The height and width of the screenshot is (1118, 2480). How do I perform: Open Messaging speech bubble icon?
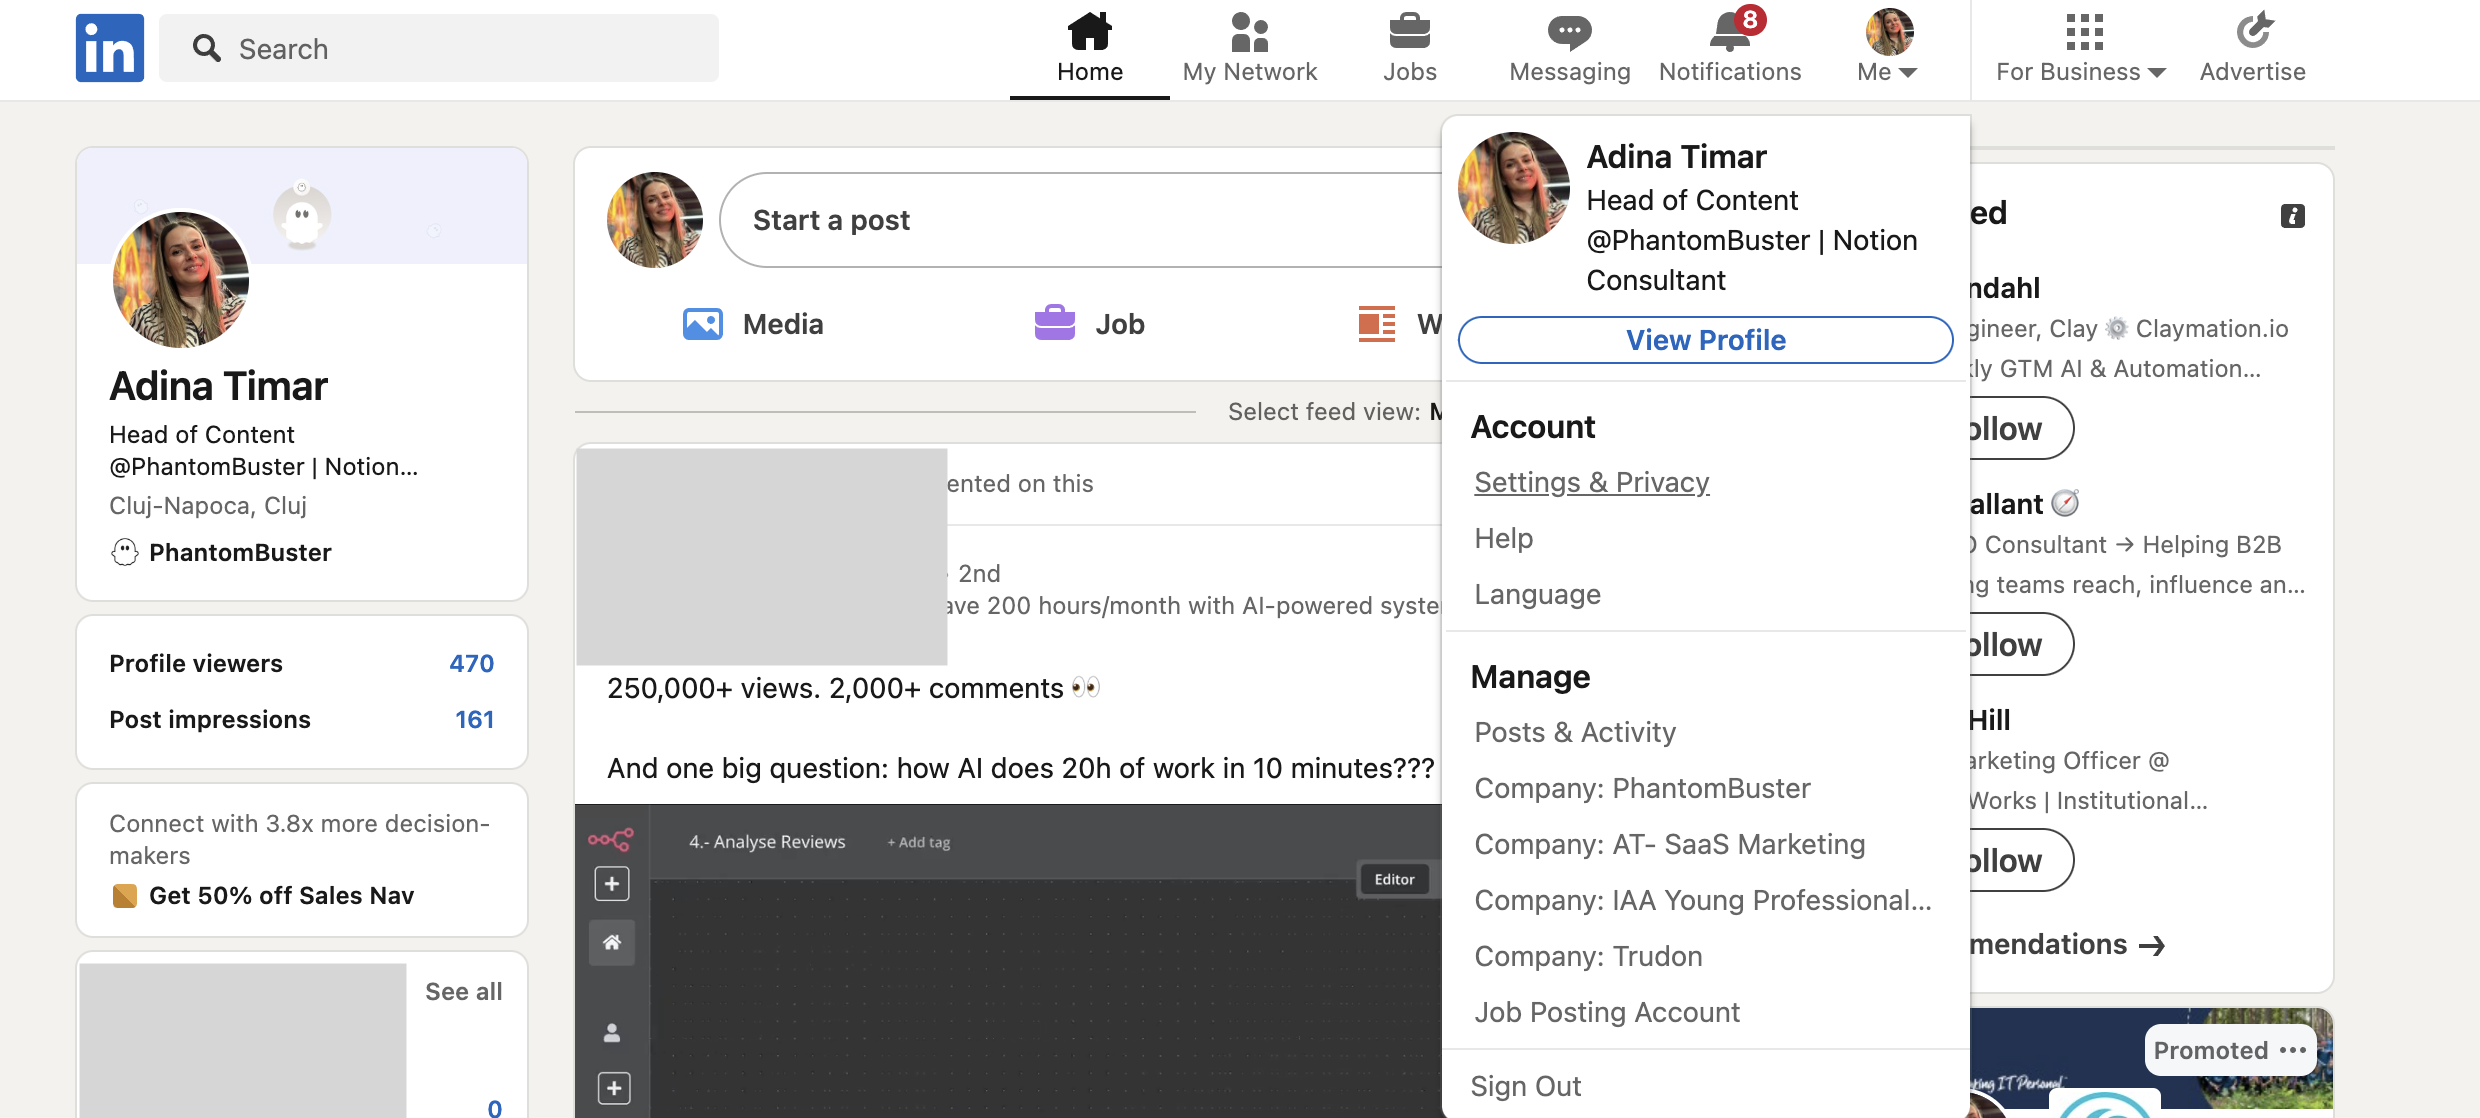(1570, 32)
